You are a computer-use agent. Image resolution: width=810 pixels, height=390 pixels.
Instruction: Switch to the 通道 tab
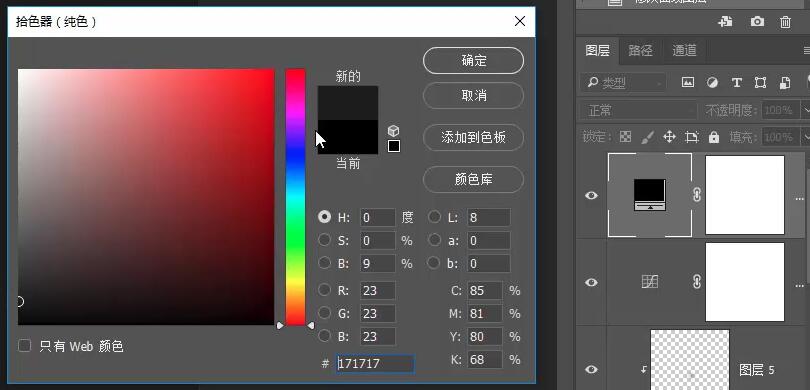[684, 51]
